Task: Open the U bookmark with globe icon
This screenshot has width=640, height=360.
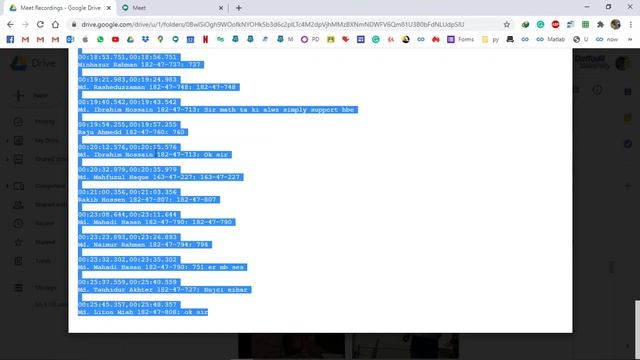Action: click(x=581, y=39)
